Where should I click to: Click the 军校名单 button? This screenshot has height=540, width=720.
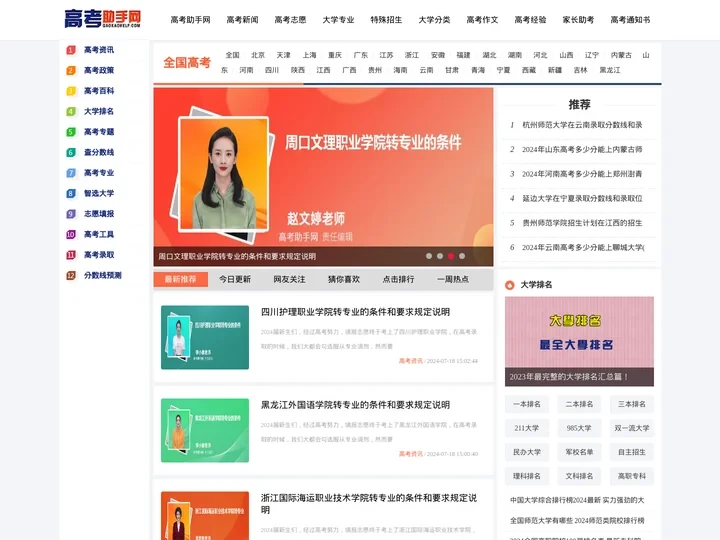(x=579, y=452)
